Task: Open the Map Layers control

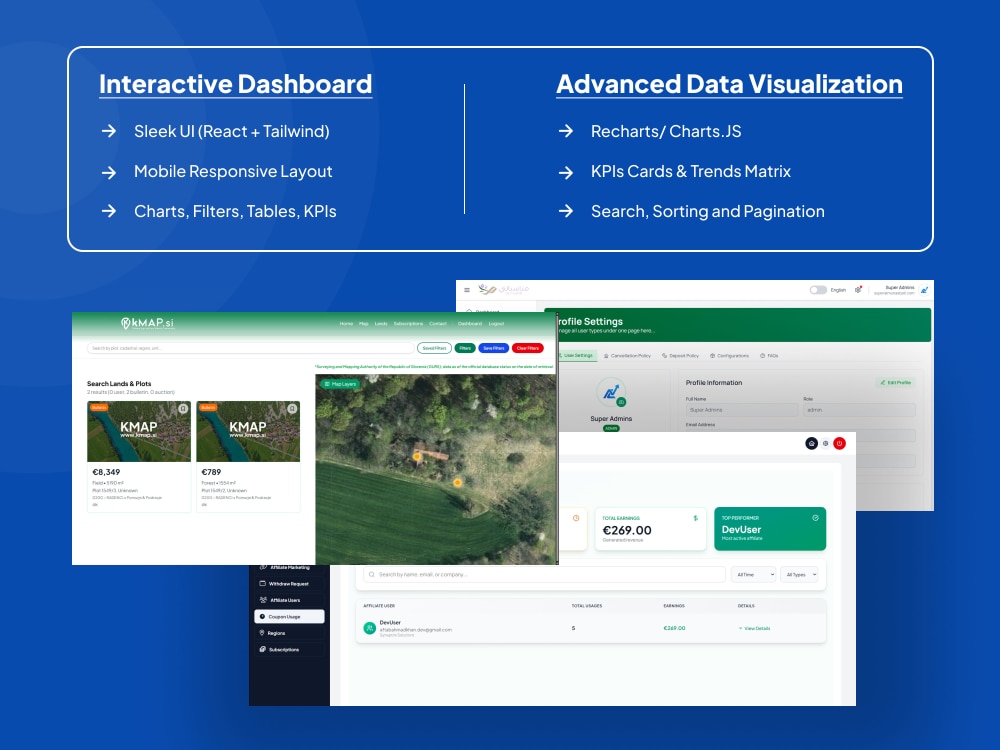Action: (x=340, y=384)
